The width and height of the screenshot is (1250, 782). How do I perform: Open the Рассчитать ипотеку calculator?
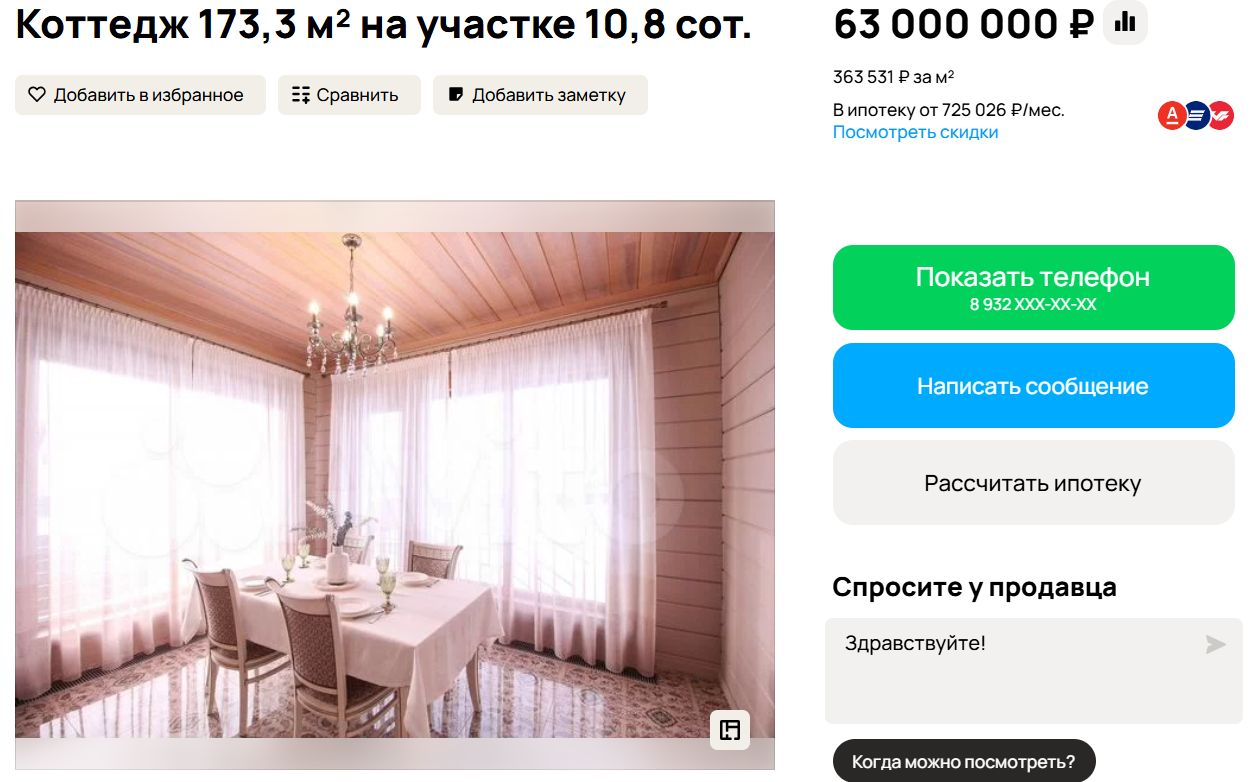pos(1034,483)
